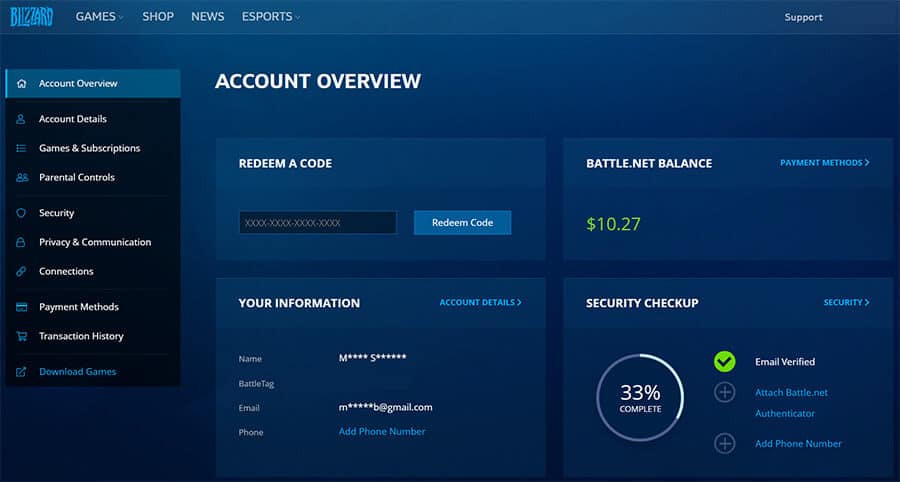The height and width of the screenshot is (482, 900).
Task: Click the credit card icon for Payment Methods
Action: [x=21, y=307]
